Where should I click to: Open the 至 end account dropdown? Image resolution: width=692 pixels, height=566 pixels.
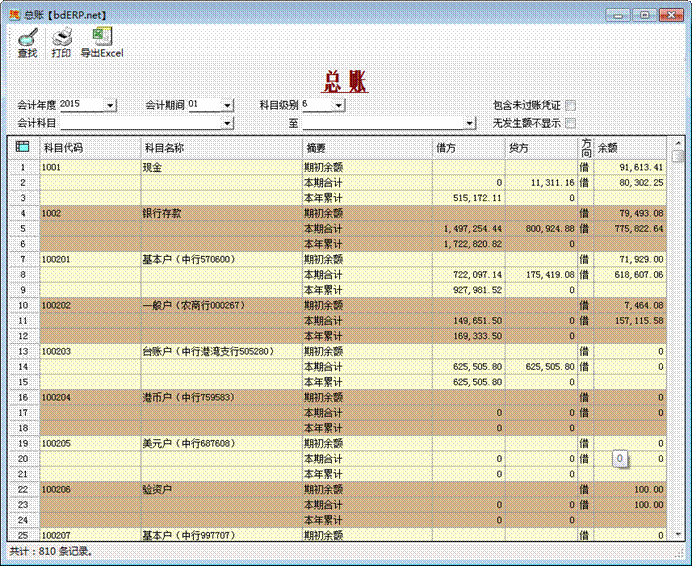pos(468,123)
